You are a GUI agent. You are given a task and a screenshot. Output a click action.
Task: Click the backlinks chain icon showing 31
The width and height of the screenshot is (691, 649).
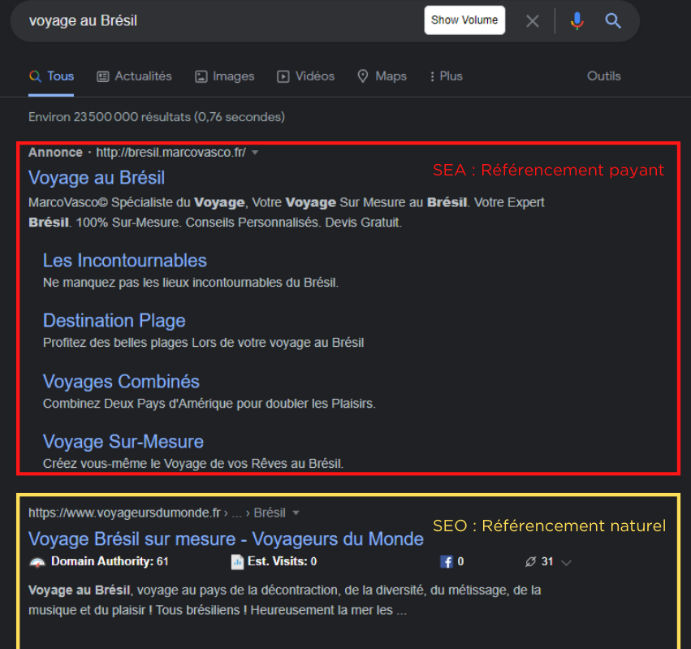531,562
